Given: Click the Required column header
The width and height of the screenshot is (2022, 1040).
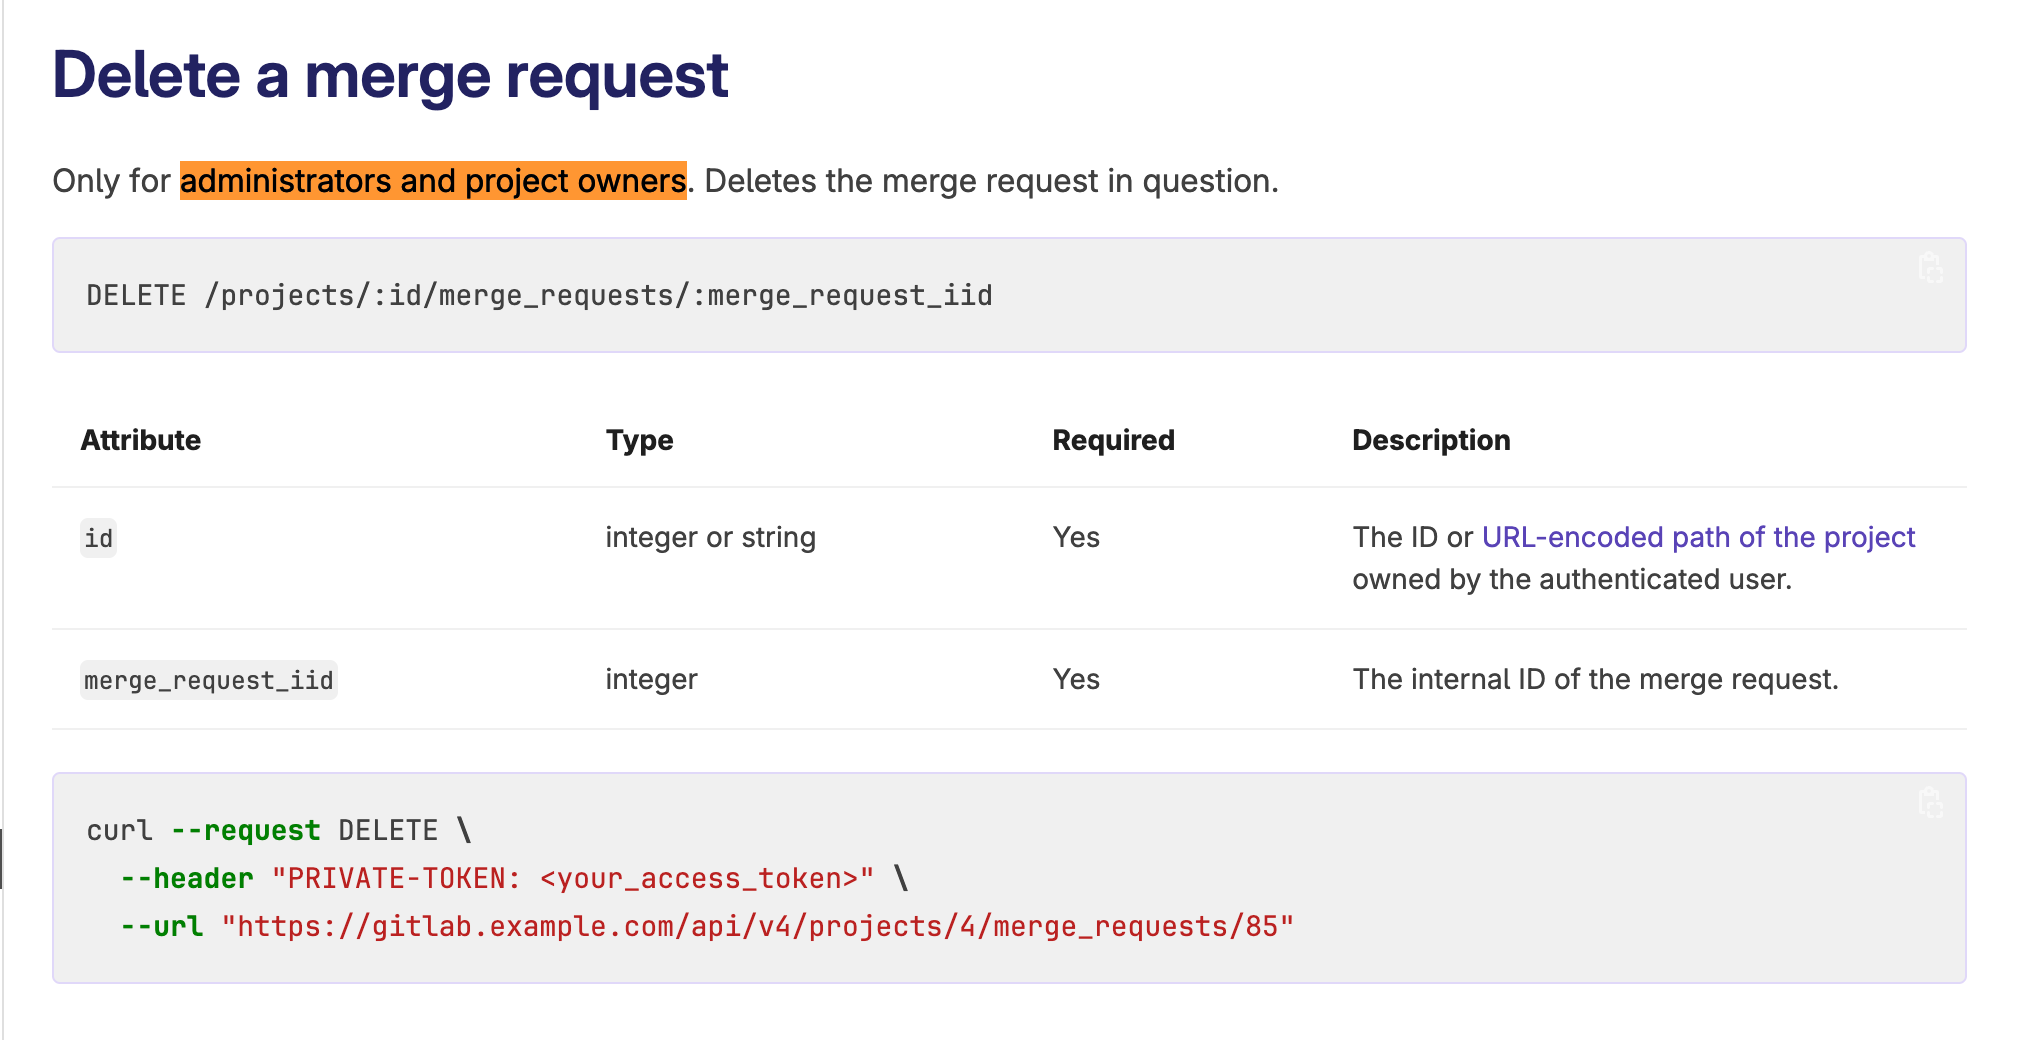Looking at the screenshot, I should (x=1112, y=440).
